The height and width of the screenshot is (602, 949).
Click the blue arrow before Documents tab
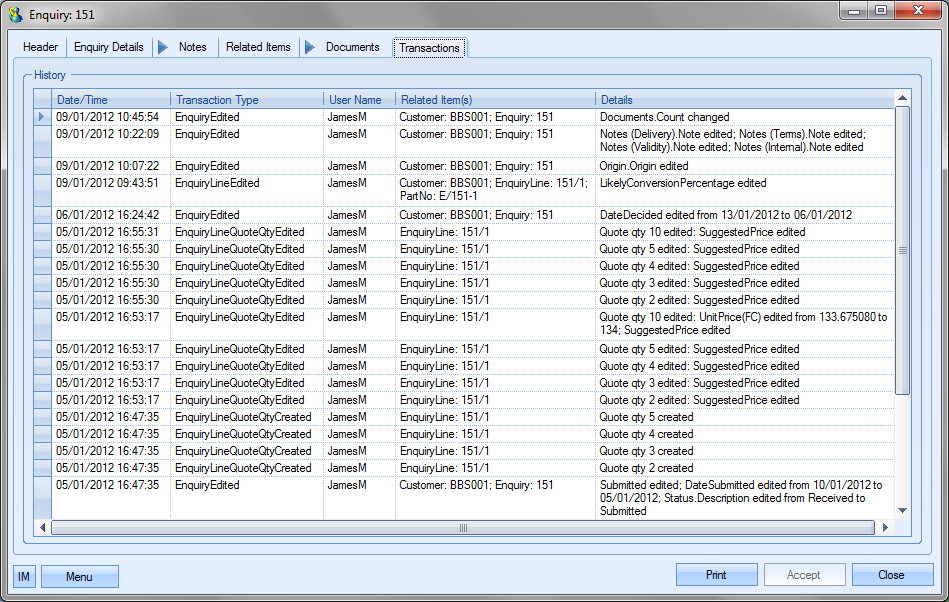(x=310, y=47)
